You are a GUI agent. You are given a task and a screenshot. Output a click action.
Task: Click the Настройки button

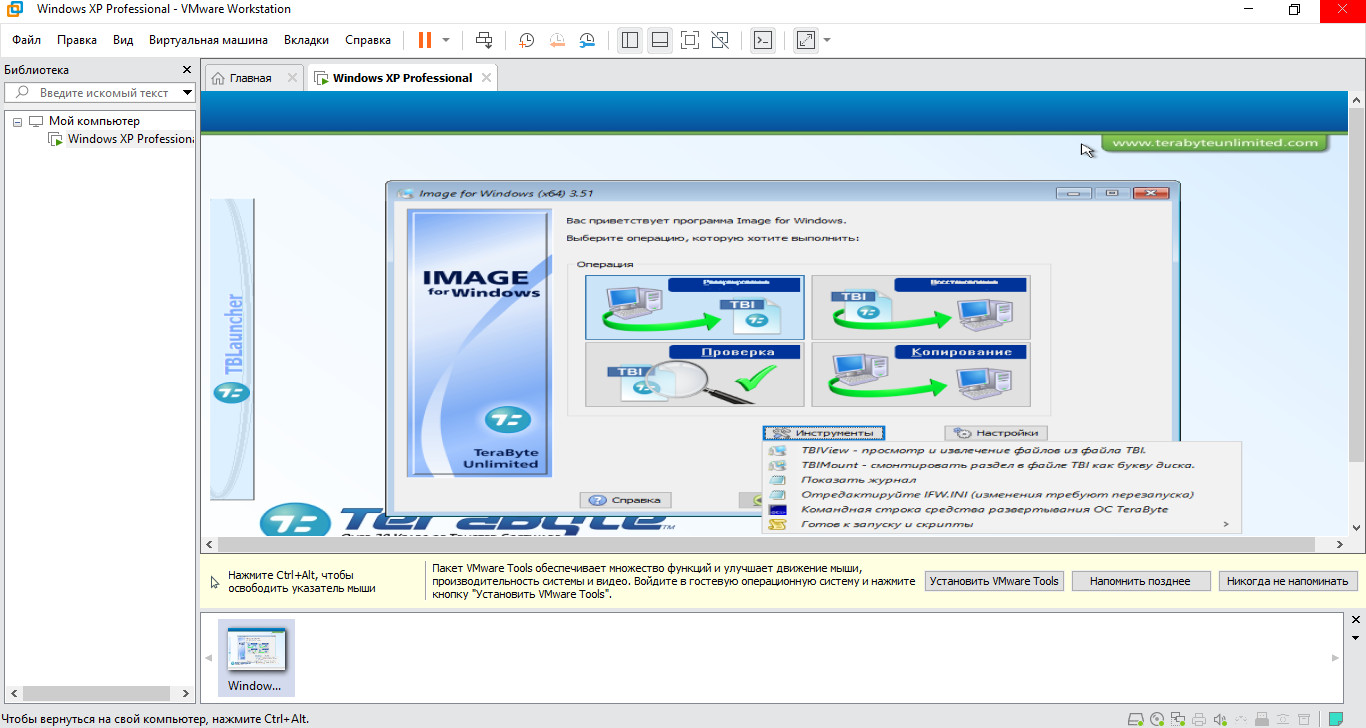[x=996, y=433]
